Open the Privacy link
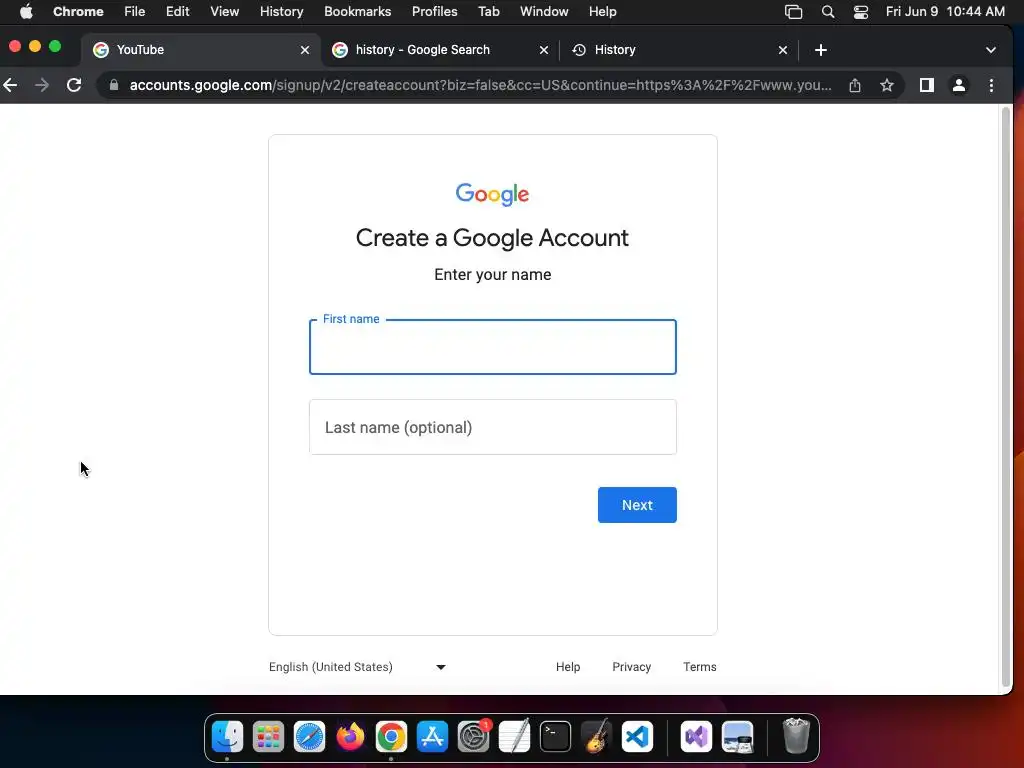 [x=632, y=667]
